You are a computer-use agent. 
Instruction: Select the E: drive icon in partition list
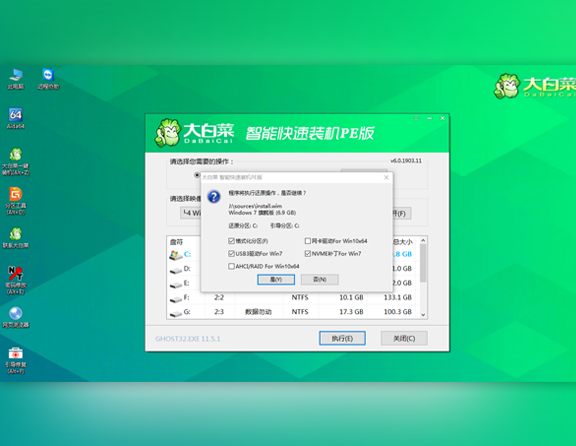[x=176, y=284]
